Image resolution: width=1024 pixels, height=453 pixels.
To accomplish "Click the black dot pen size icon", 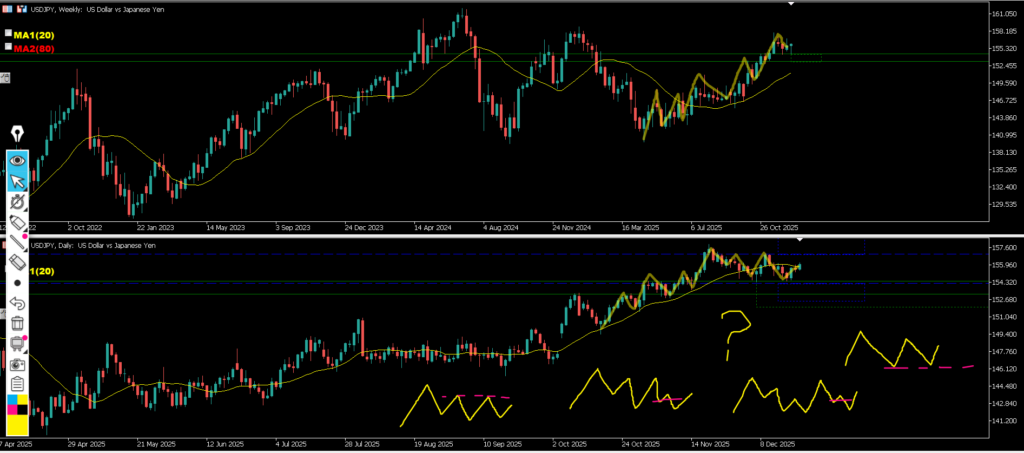I will click(x=17, y=283).
